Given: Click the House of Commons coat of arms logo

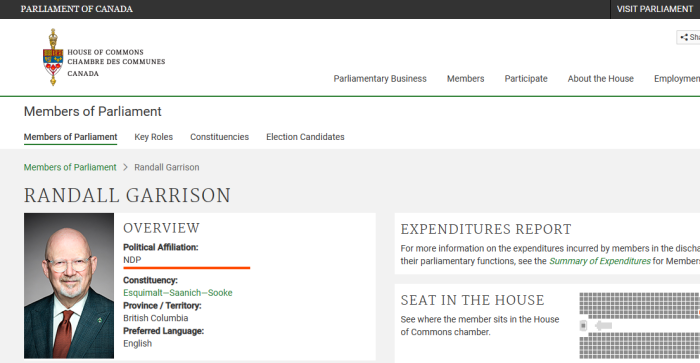Looking at the screenshot, I should pyautogui.click(x=53, y=57).
